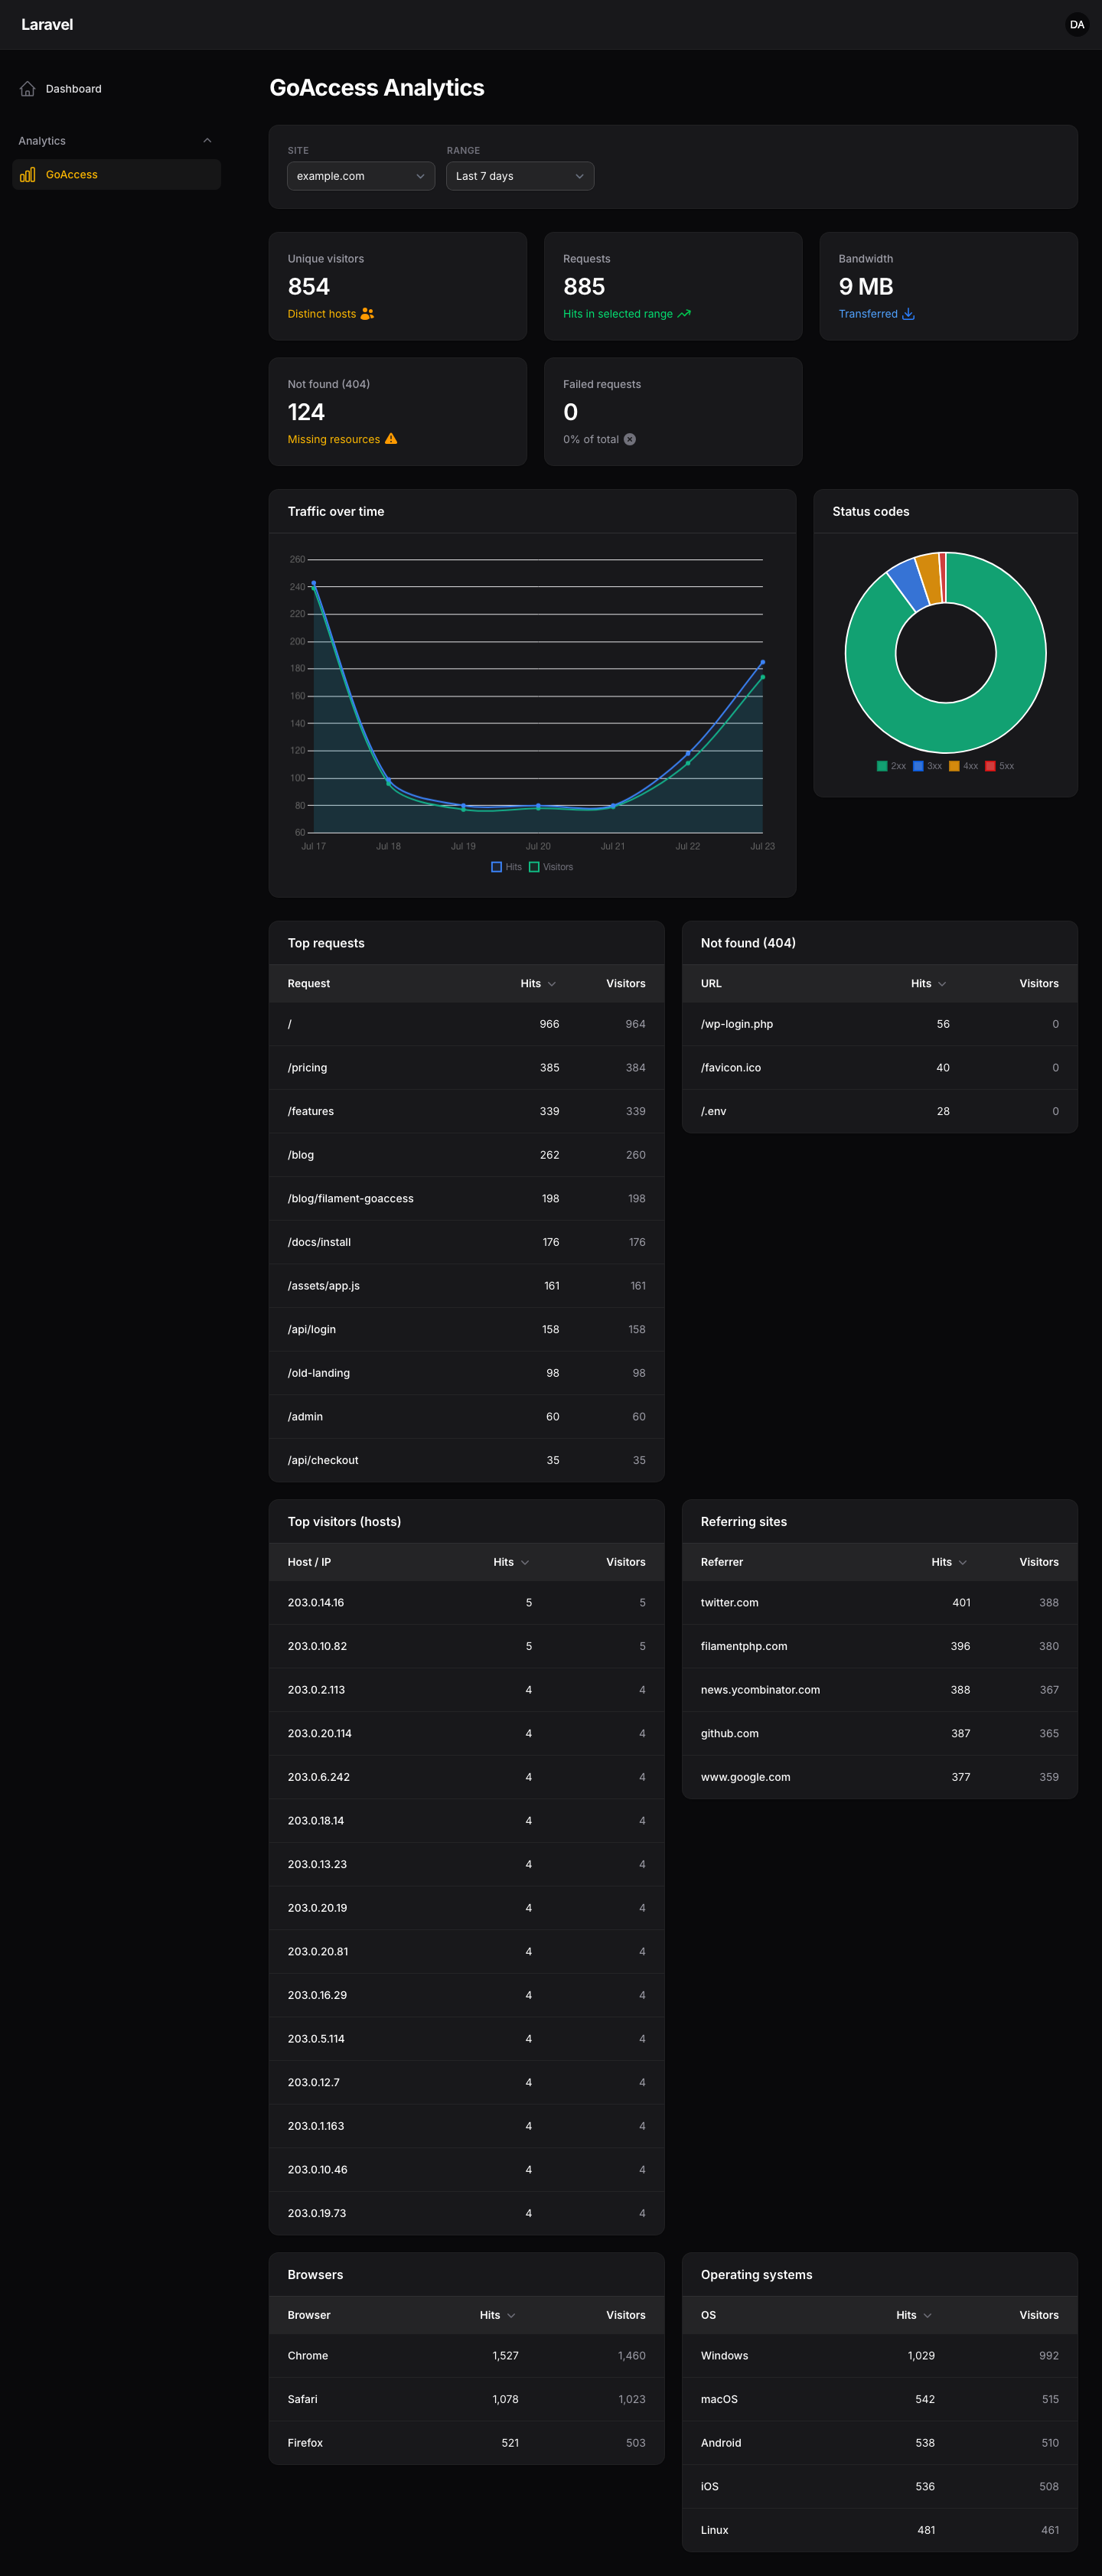This screenshot has width=1102, height=2576.
Task: Click the Request column header
Action: [x=309, y=984]
